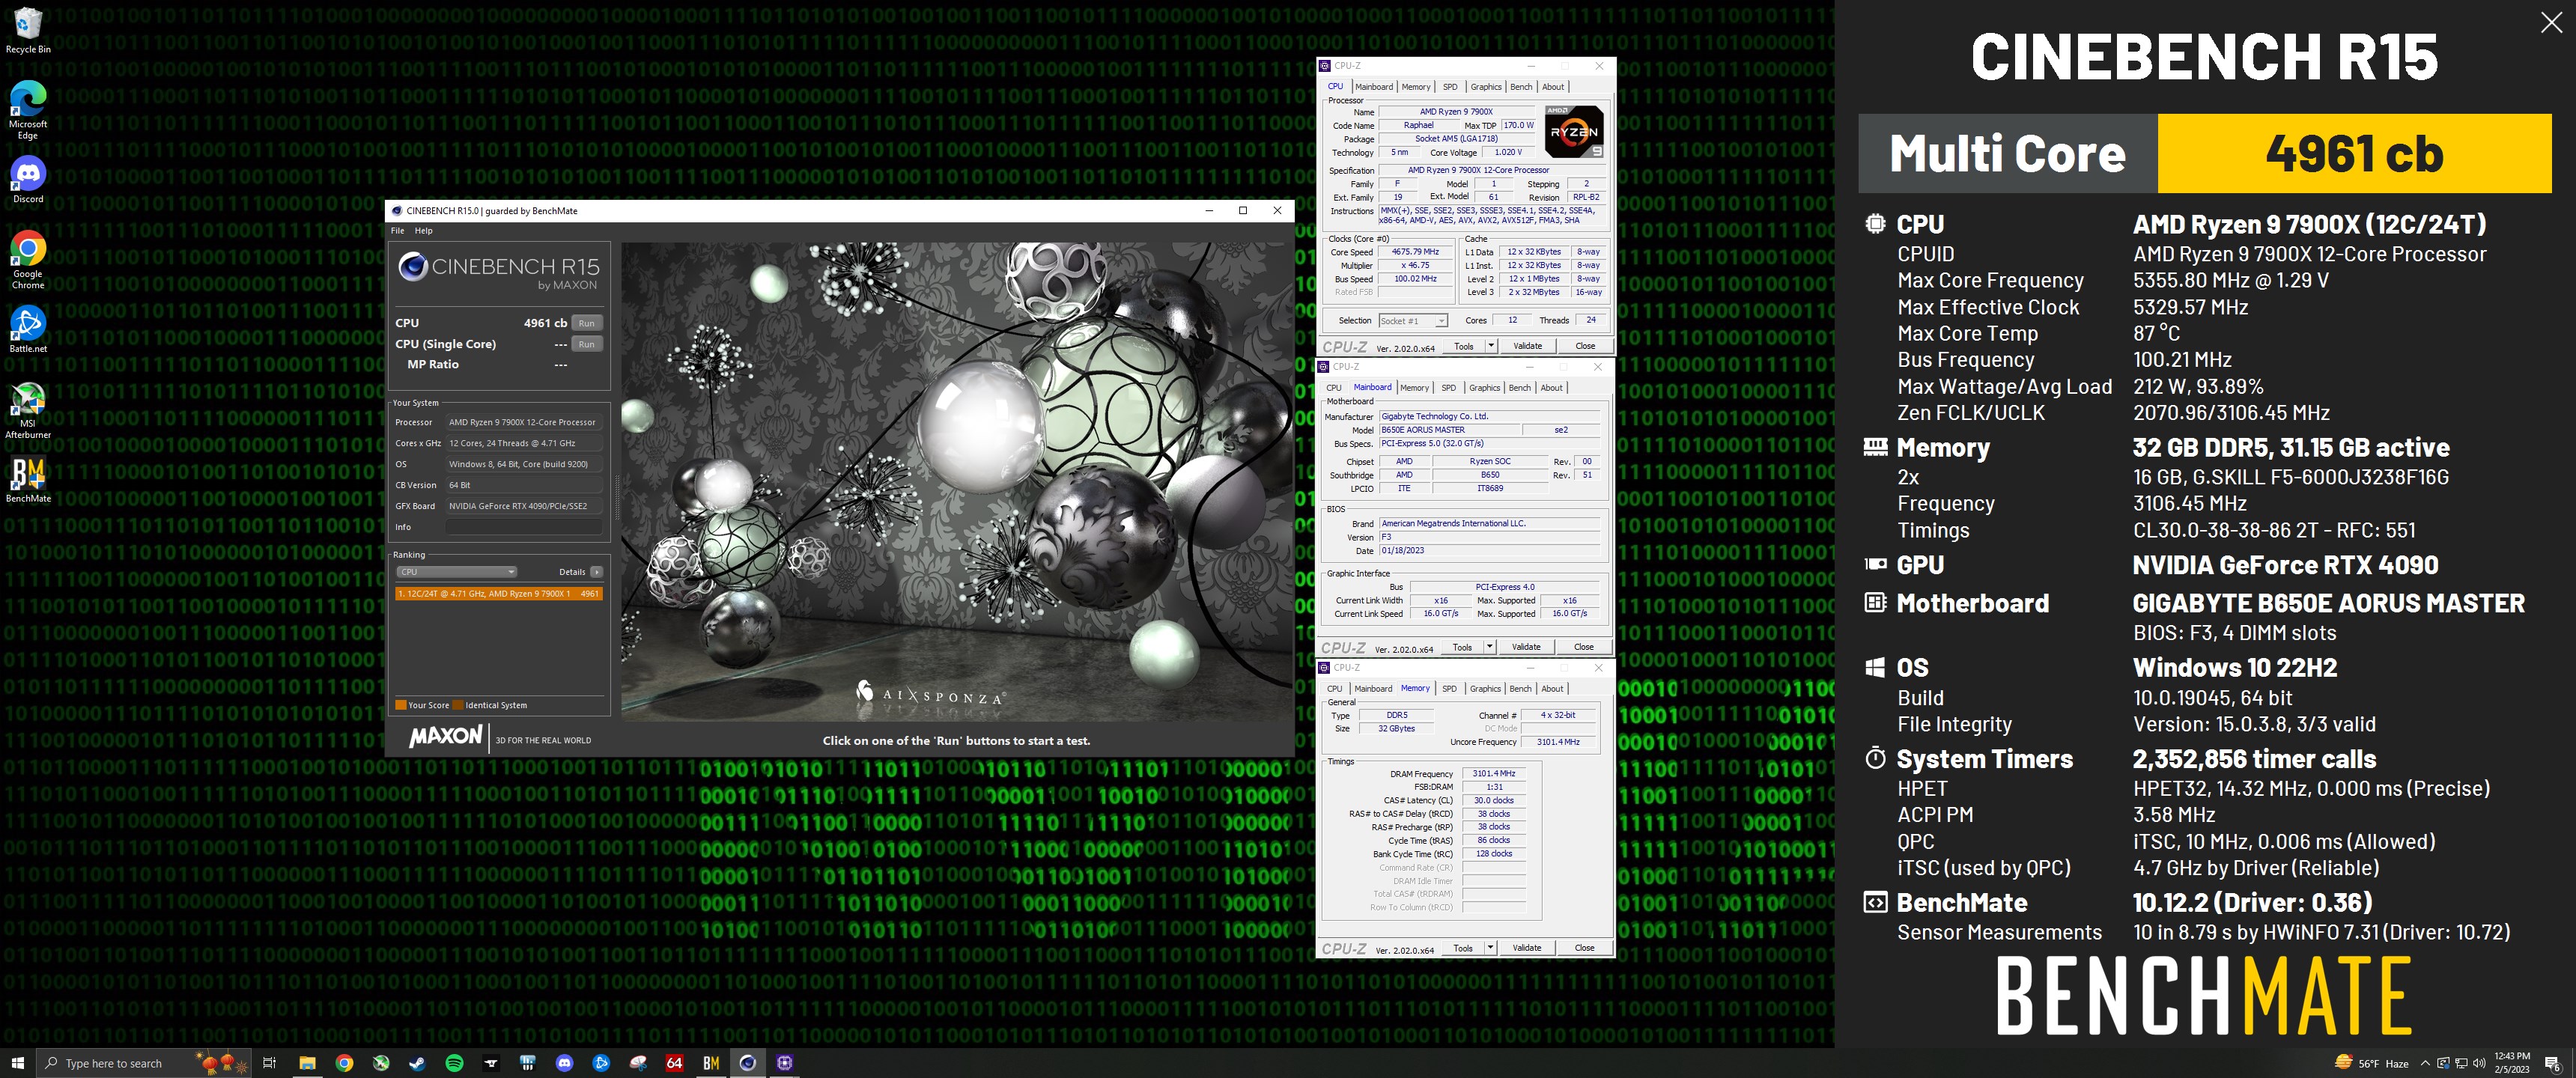Switch to Cinebench via its taskbar icon
The image size is (2576, 1078).
(x=747, y=1062)
